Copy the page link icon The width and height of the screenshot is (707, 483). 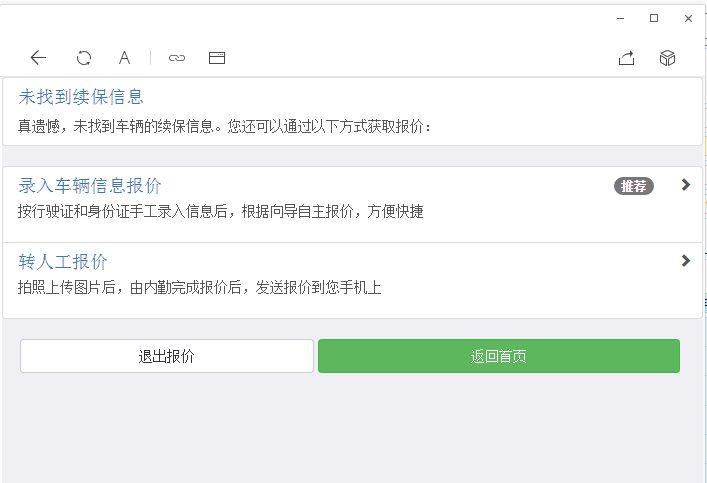[x=177, y=58]
